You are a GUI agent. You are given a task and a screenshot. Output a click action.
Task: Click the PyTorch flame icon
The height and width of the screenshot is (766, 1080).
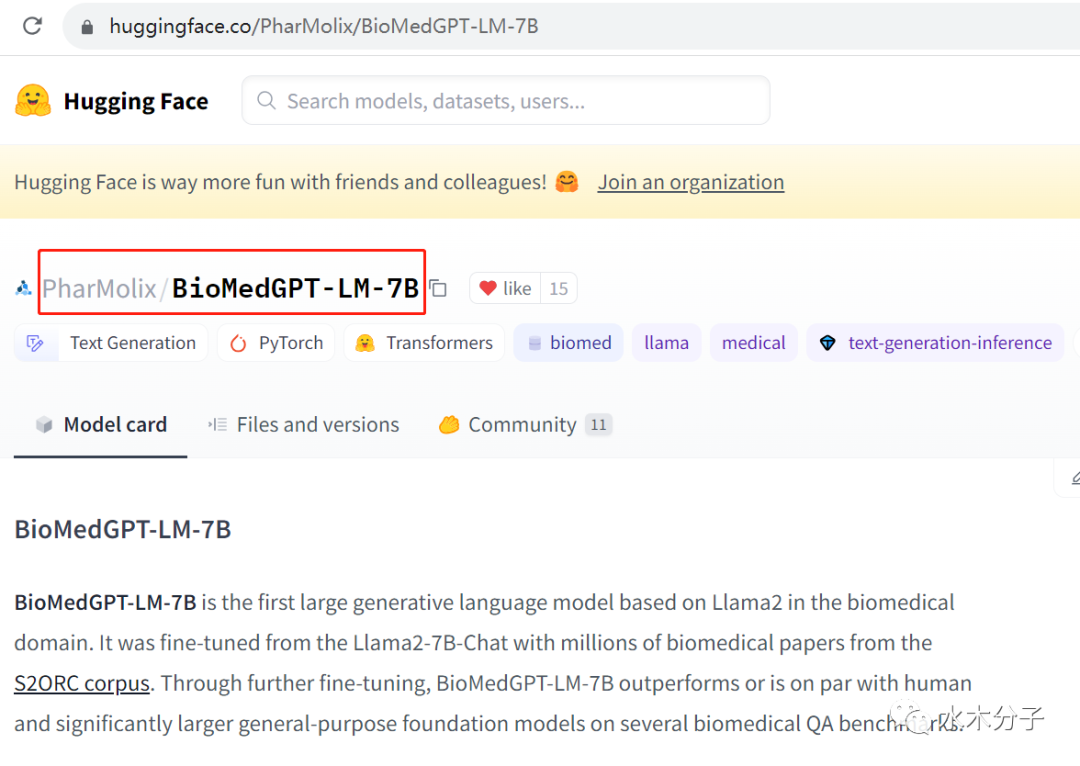click(x=238, y=343)
